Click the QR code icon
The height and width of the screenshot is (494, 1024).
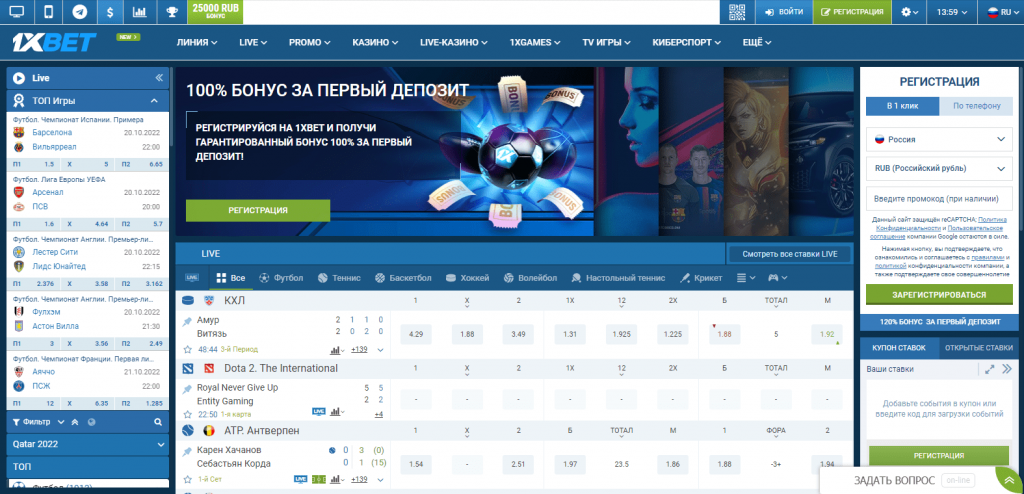pos(737,12)
